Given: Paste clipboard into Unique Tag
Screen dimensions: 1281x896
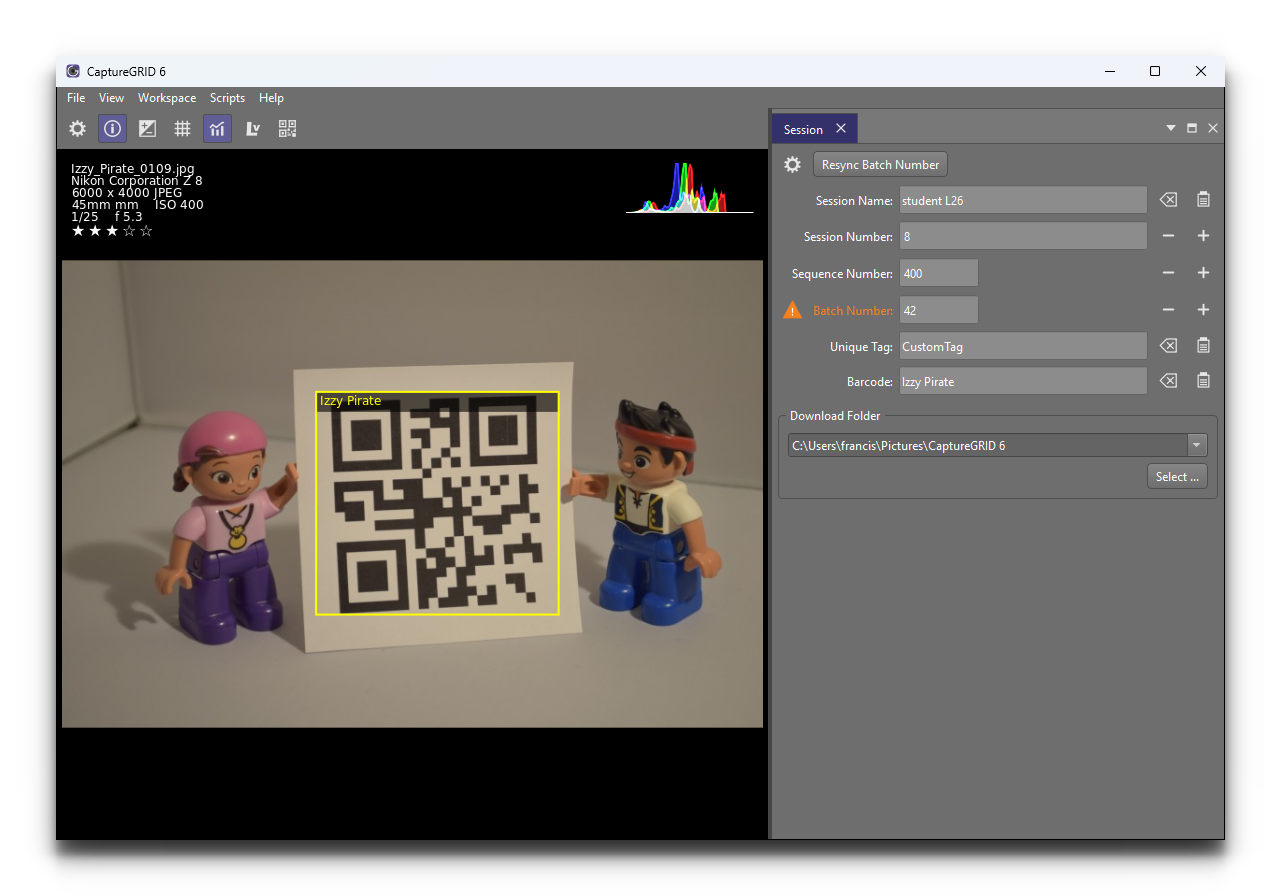Looking at the screenshot, I should point(1203,346).
